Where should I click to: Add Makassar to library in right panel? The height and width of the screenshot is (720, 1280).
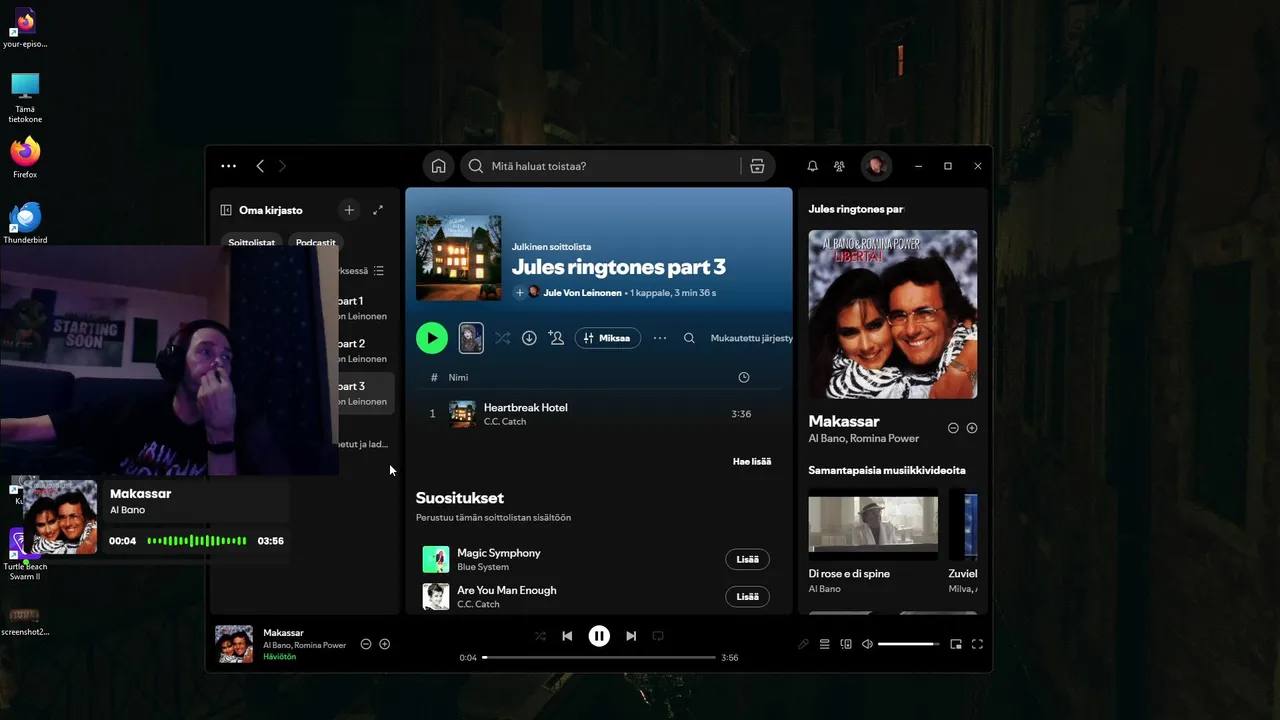(x=972, y=428)
